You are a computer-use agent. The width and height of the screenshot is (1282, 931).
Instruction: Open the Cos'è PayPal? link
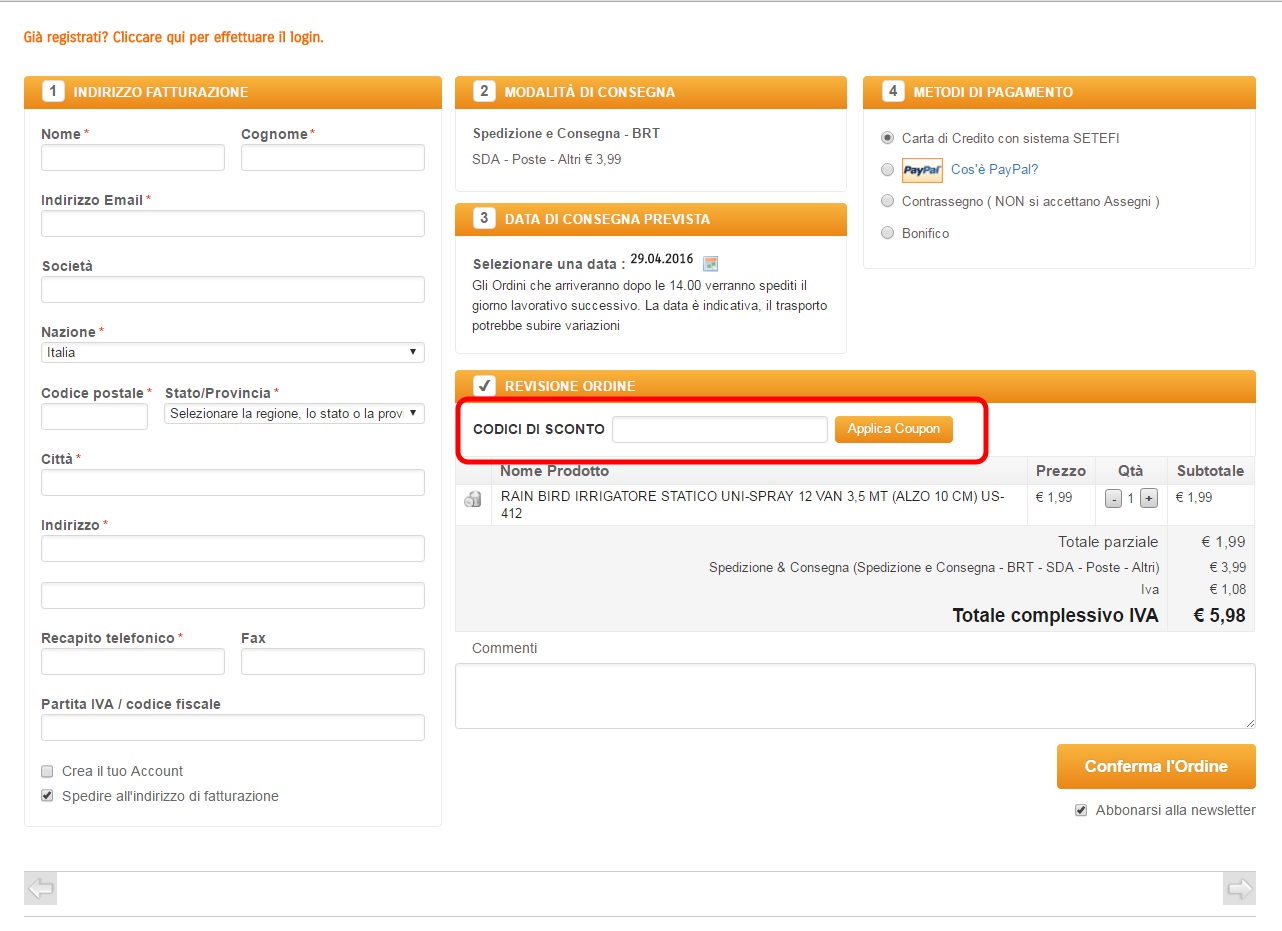pyautogui.click(x=994, y=170)
